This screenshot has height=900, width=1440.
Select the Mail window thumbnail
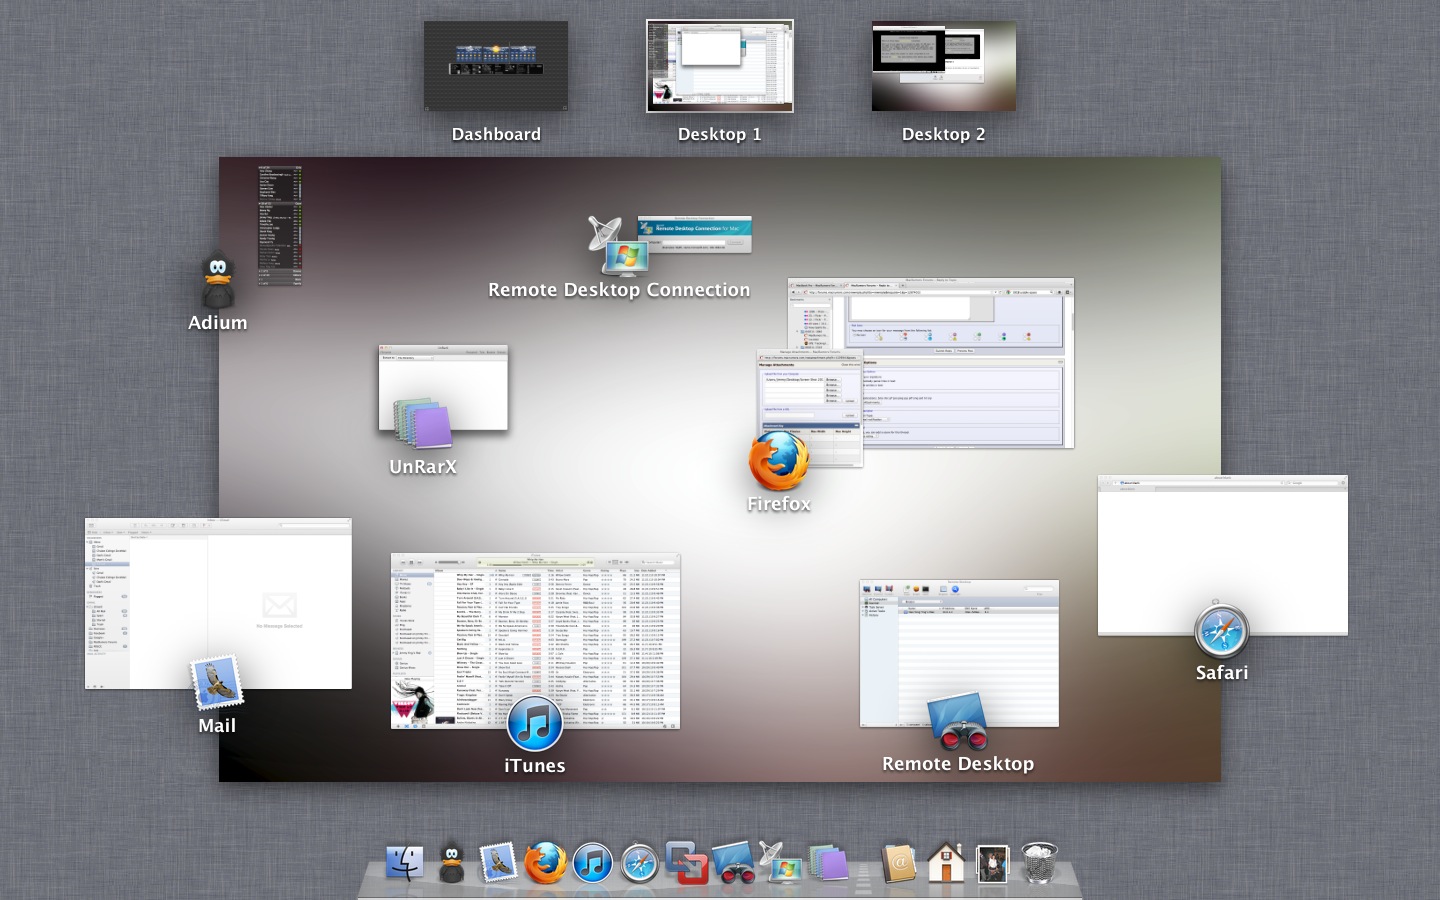[218, 603]
